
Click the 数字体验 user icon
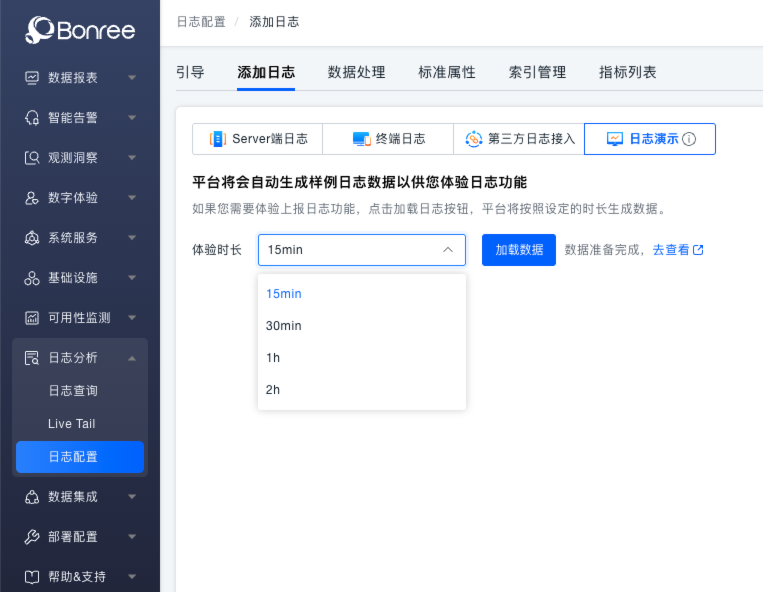[32, 198]
